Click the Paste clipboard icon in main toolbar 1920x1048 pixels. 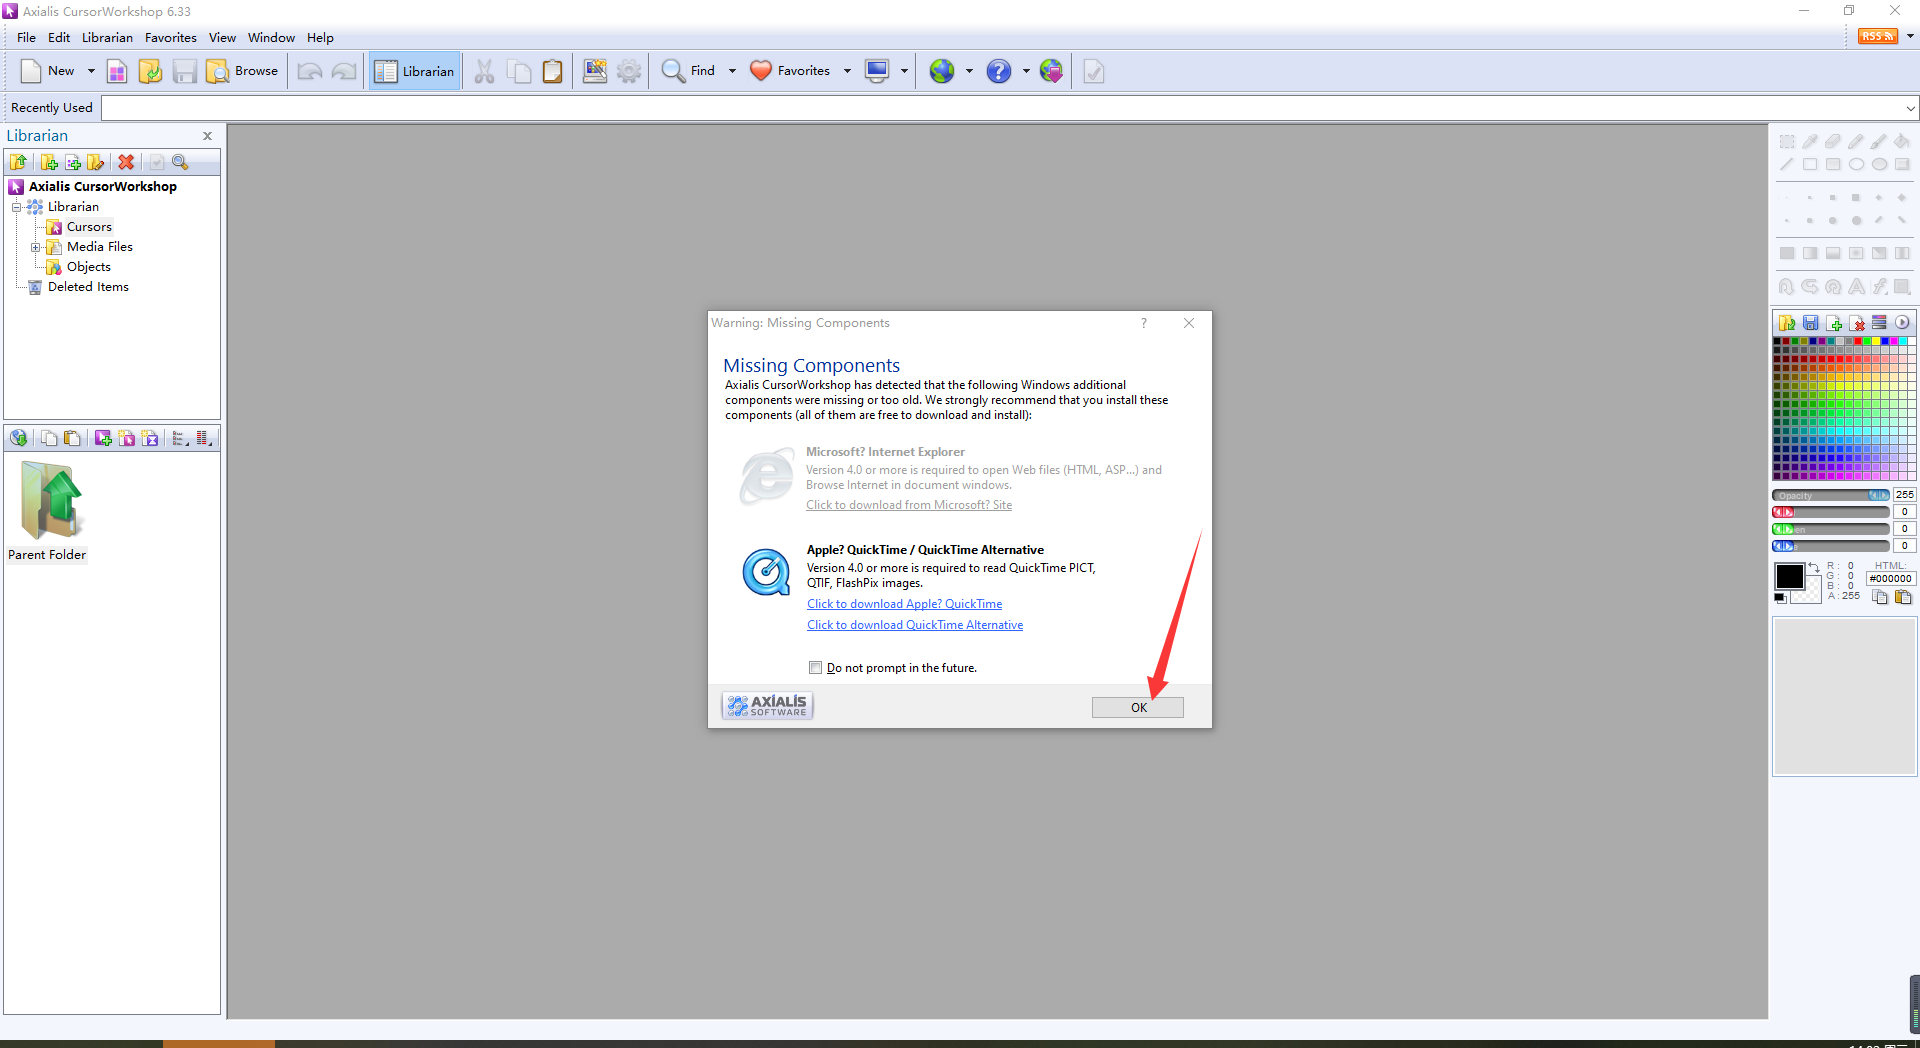552,71
